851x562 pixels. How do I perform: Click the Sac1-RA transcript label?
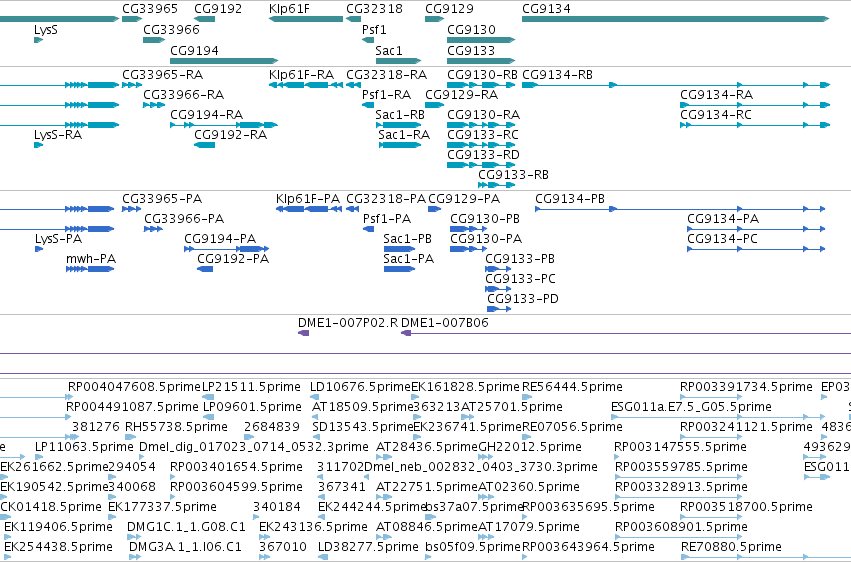coord(404,135)
